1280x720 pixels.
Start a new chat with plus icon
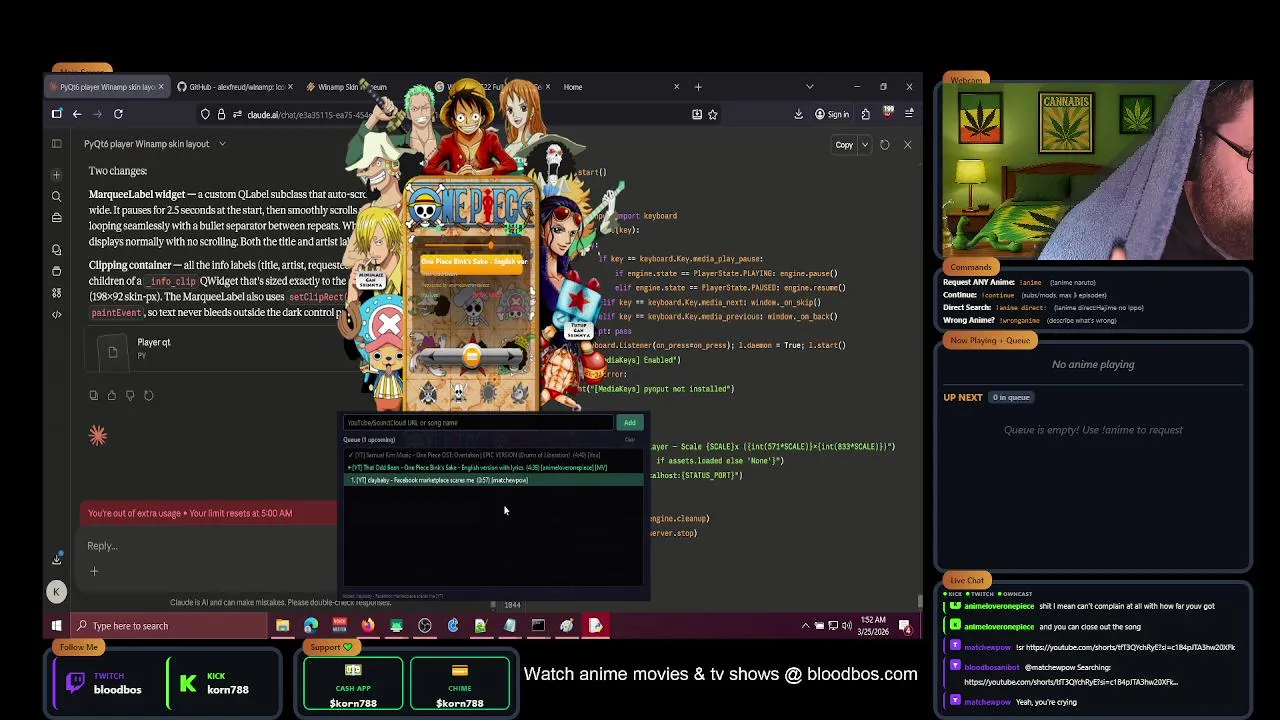pyautogui.click(x=57, y=175)
